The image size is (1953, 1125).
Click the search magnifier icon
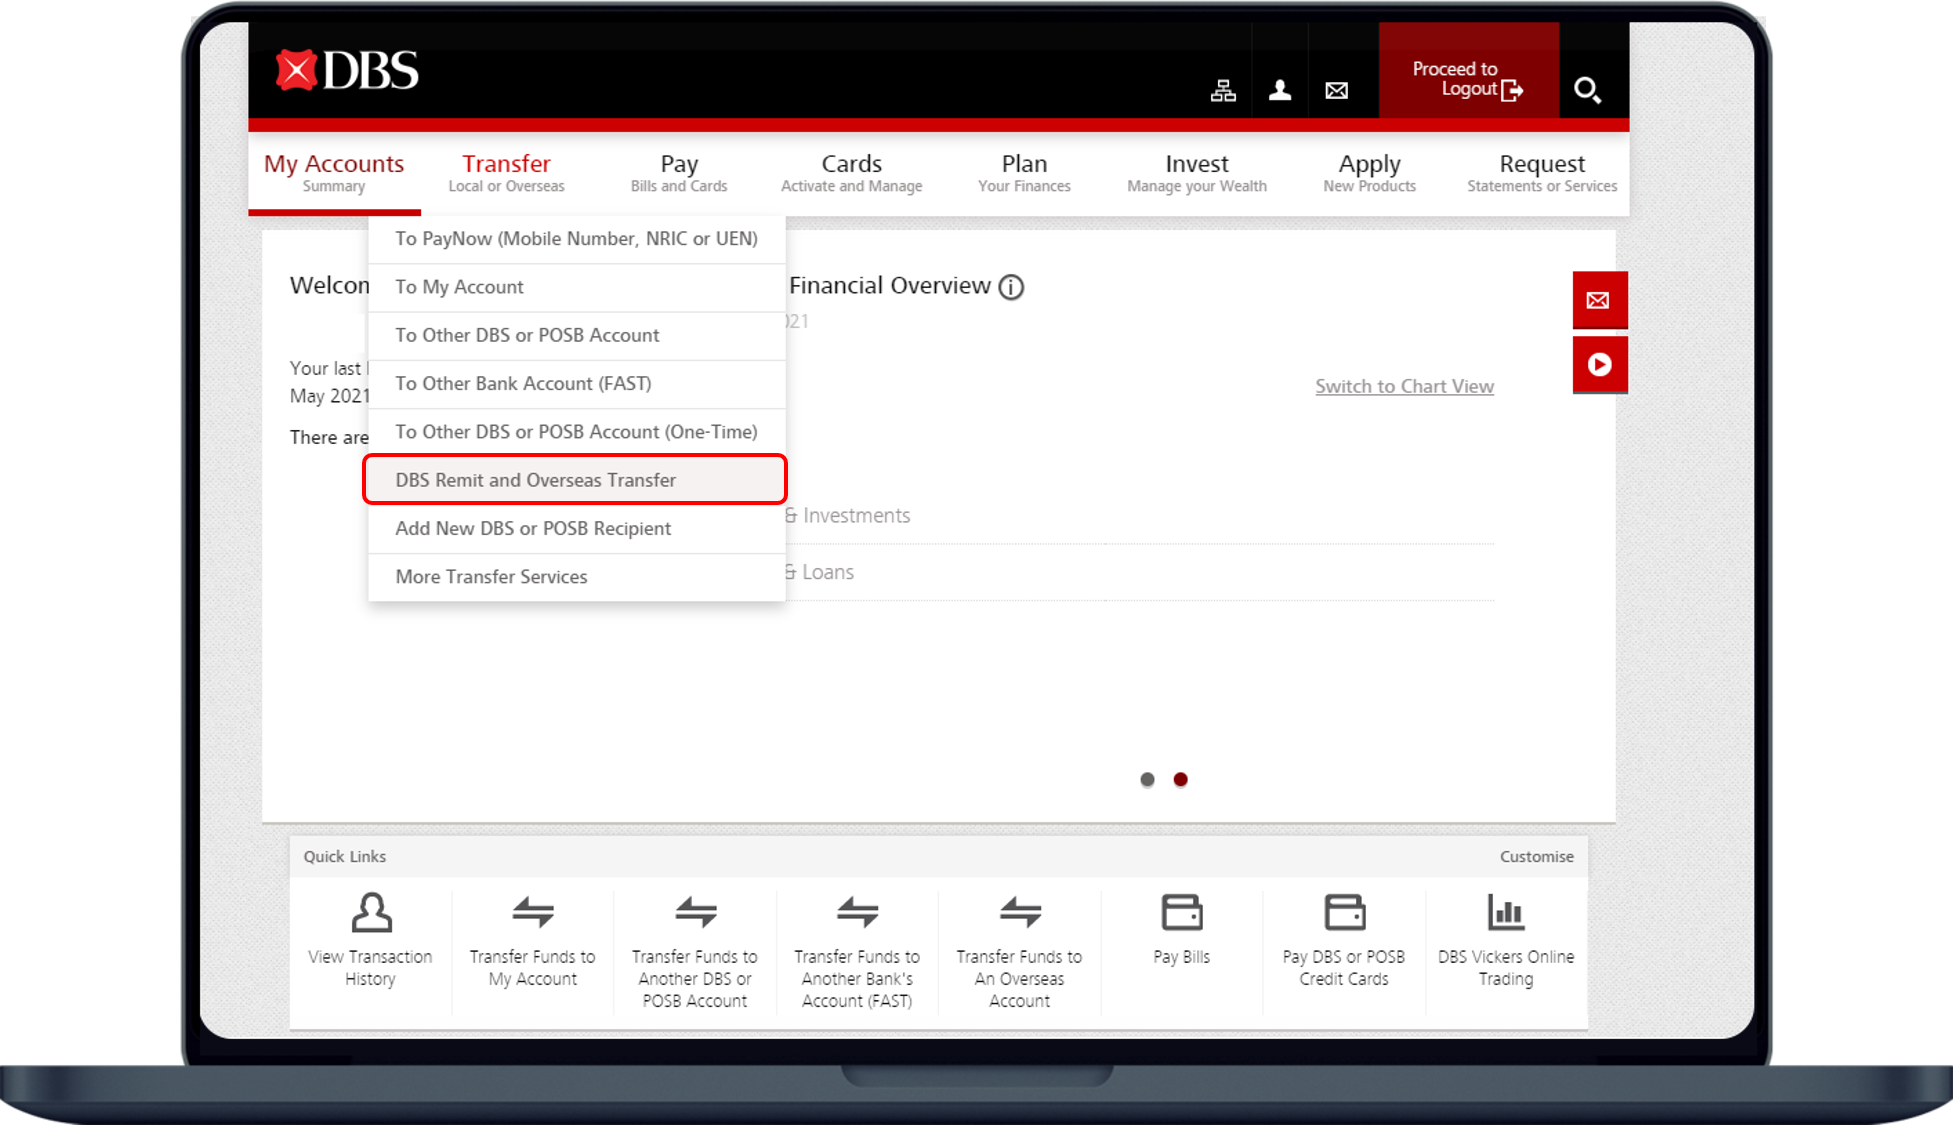[x=1587, y=91]
